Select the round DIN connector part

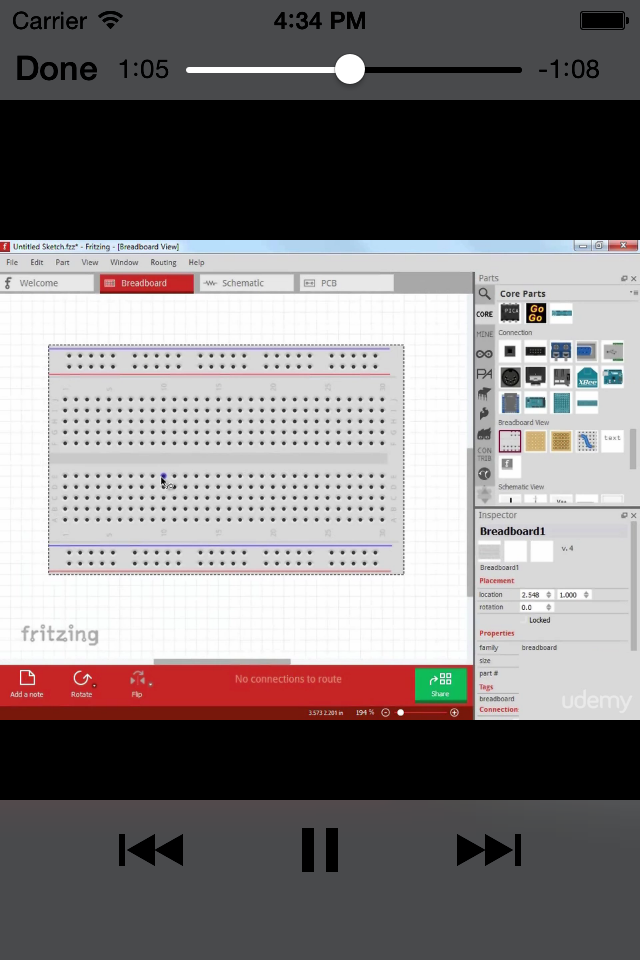click(510, 377)
